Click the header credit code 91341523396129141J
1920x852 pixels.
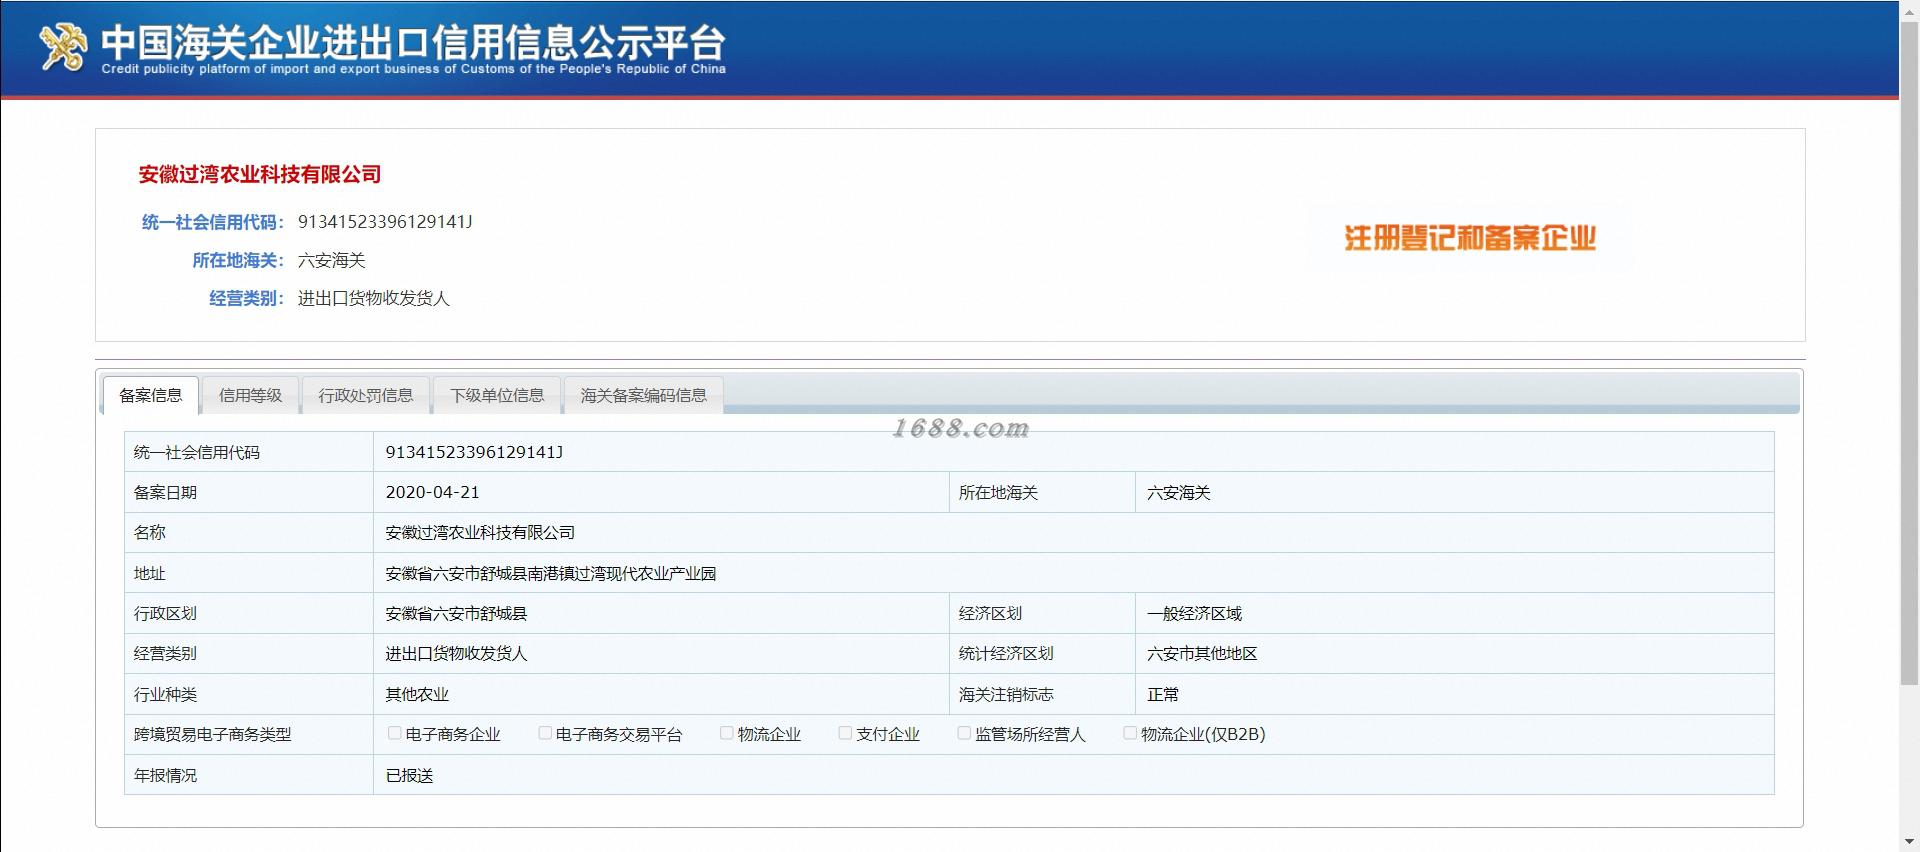tap(385, 222)
